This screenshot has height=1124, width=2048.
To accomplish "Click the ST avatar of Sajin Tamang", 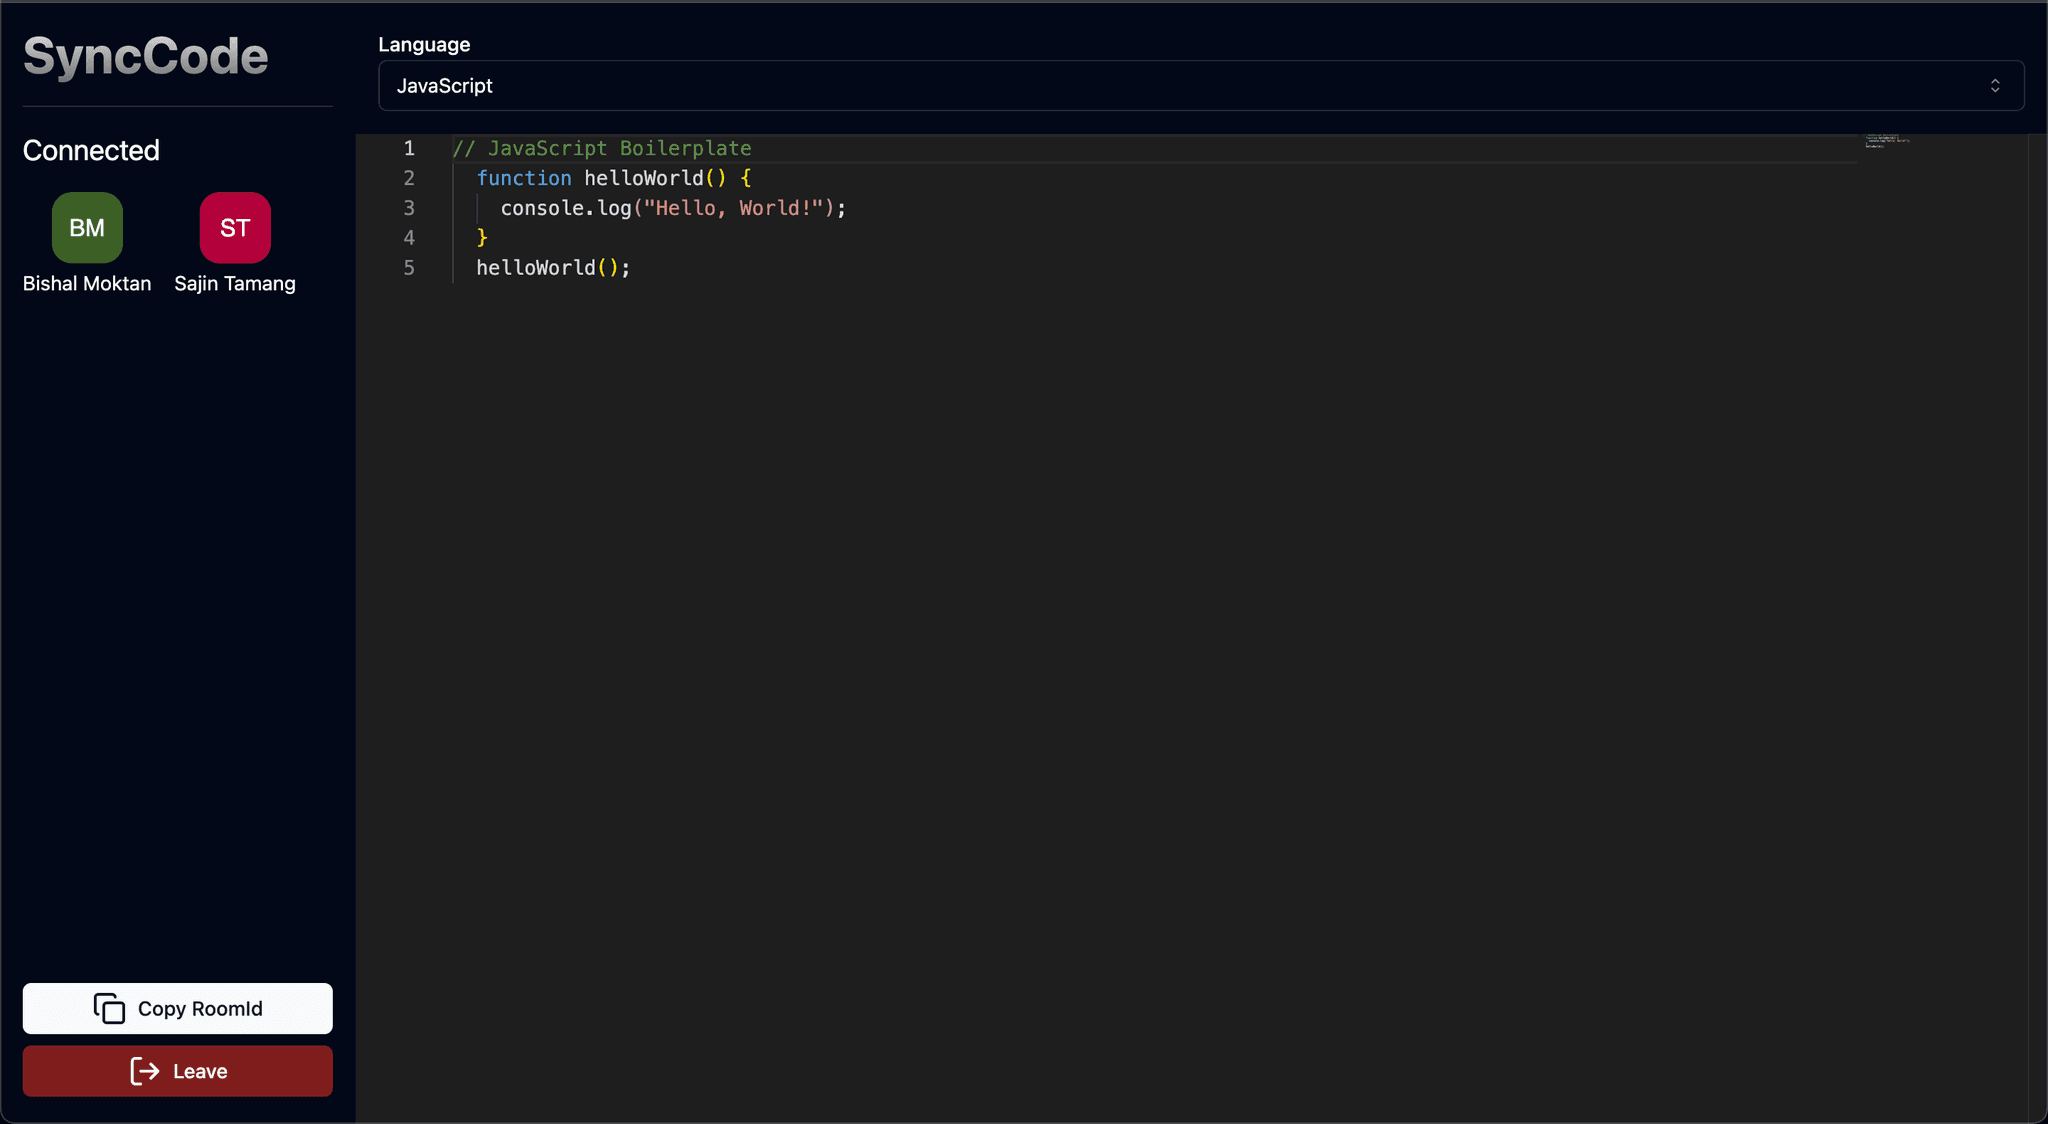I will (x=235, y=228).
